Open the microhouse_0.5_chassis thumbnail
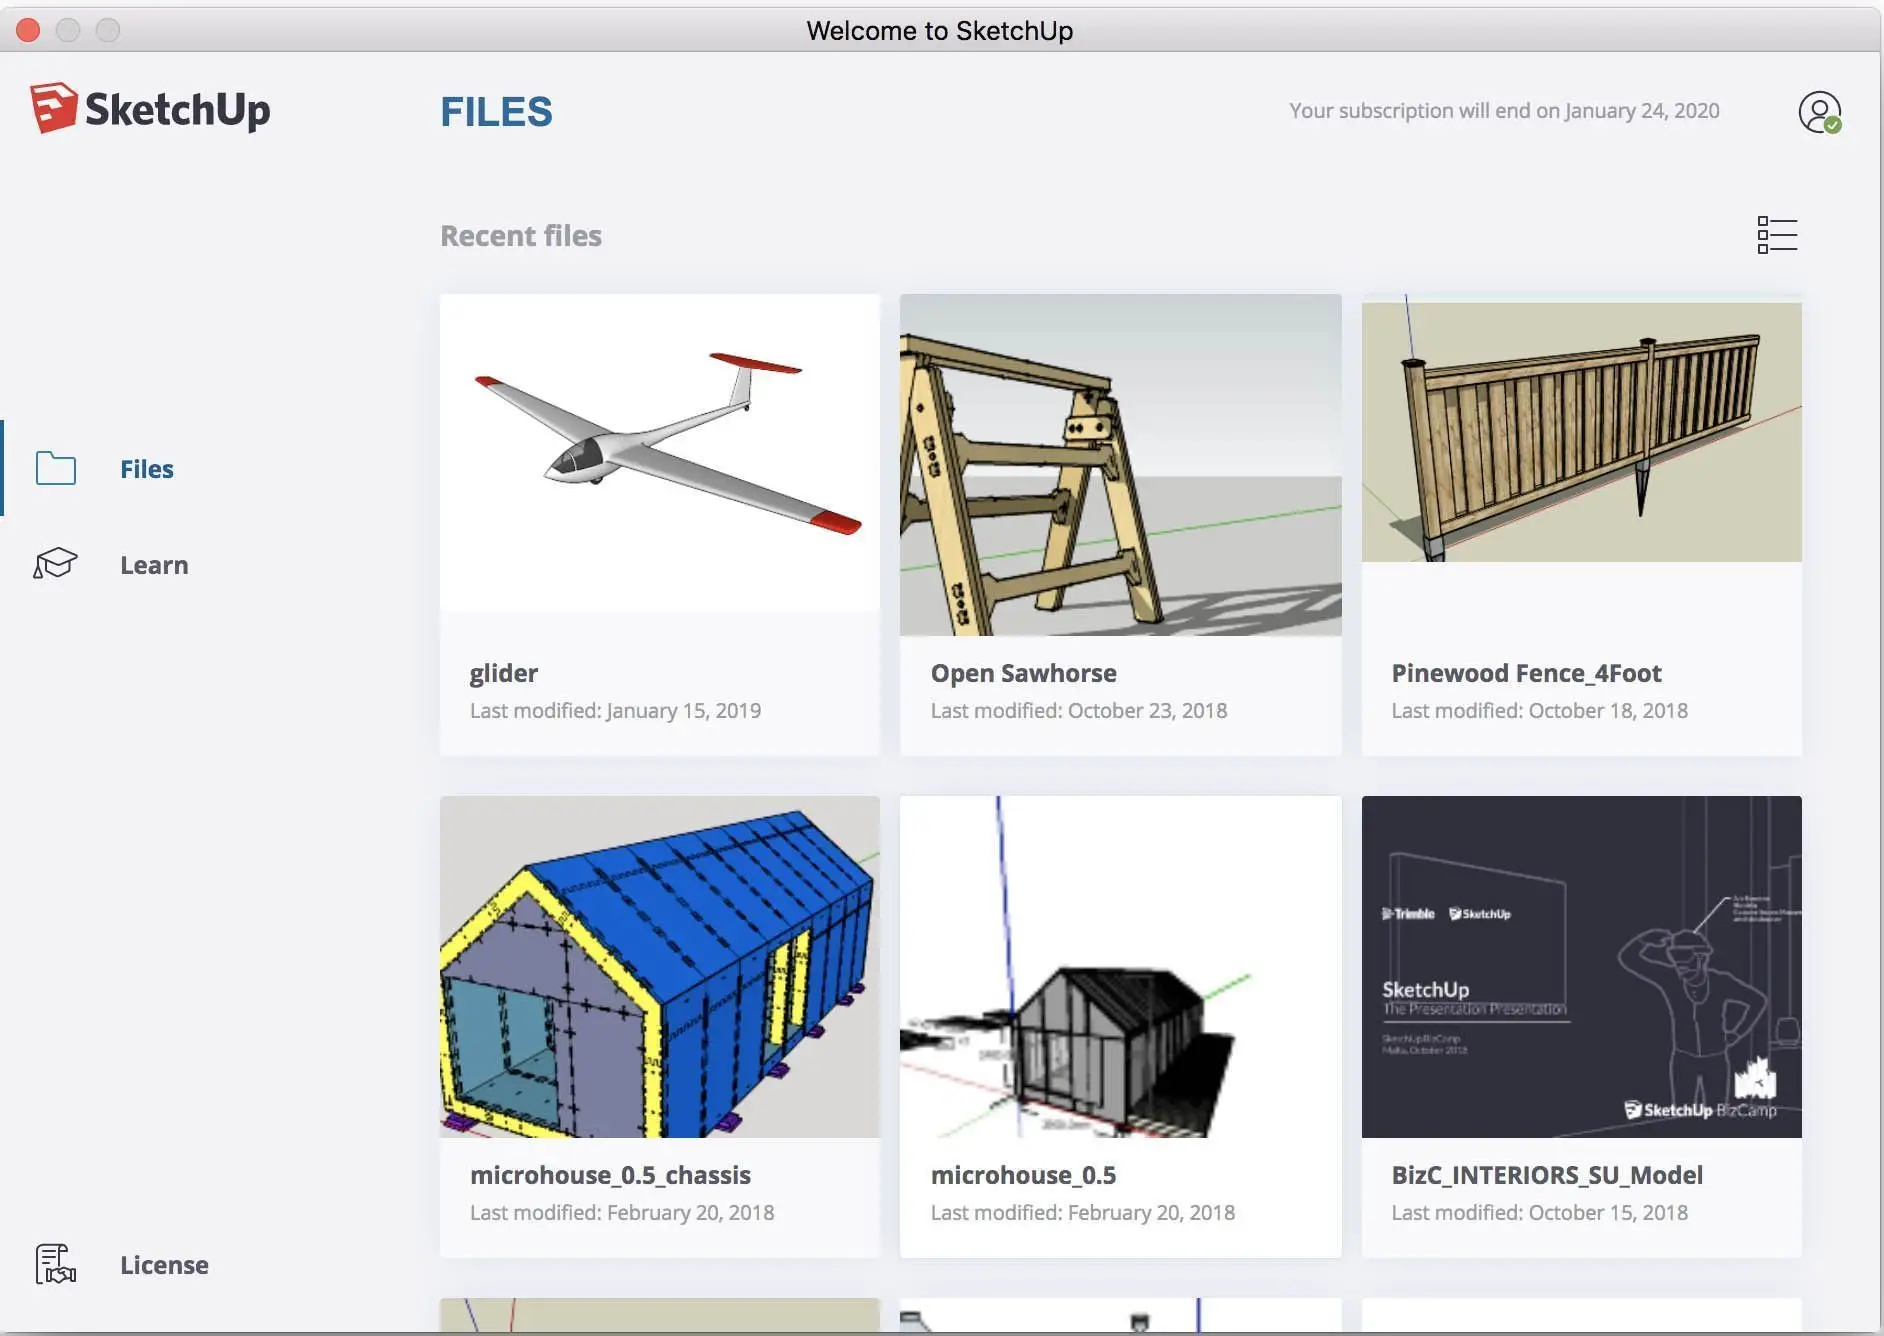The height and width of the screenshot is (1336, 1884). pos(660,967)
